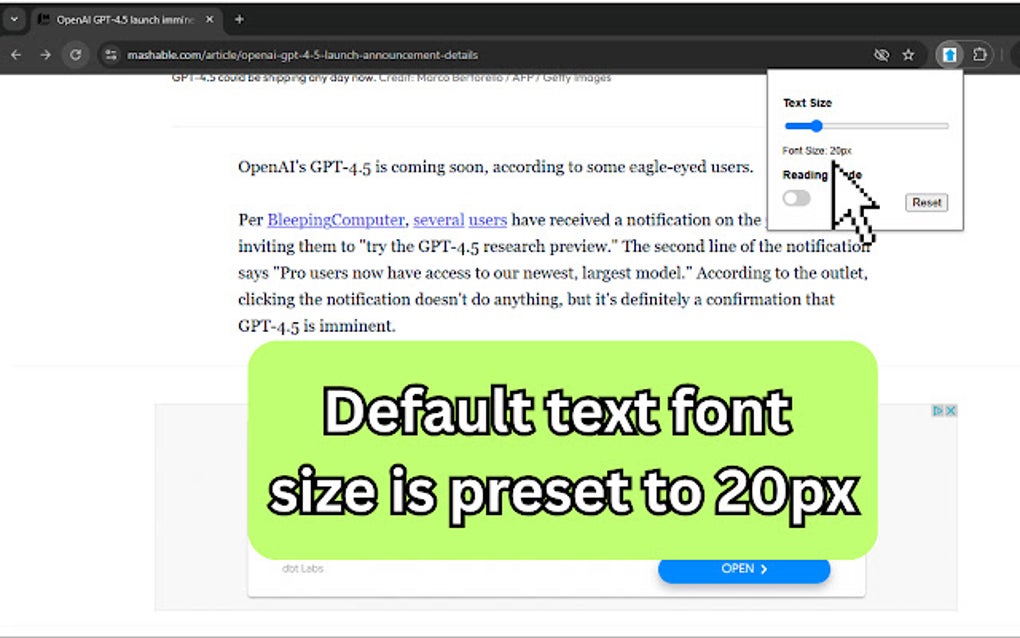Toggle Reading Mode off after enabling
Image resolution: width=1020 pixels, height=638 pixels.
796,199
